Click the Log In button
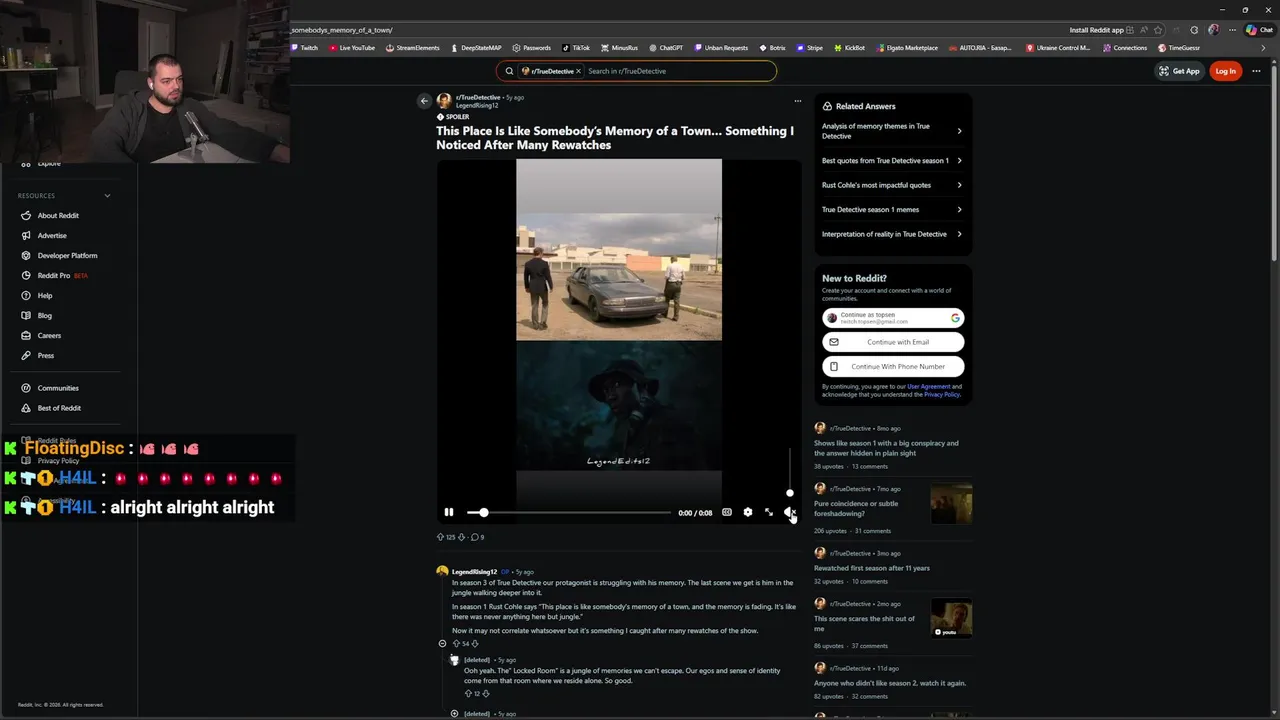1280x720 pixels. pyautogui.click(x=1225, y=71)
